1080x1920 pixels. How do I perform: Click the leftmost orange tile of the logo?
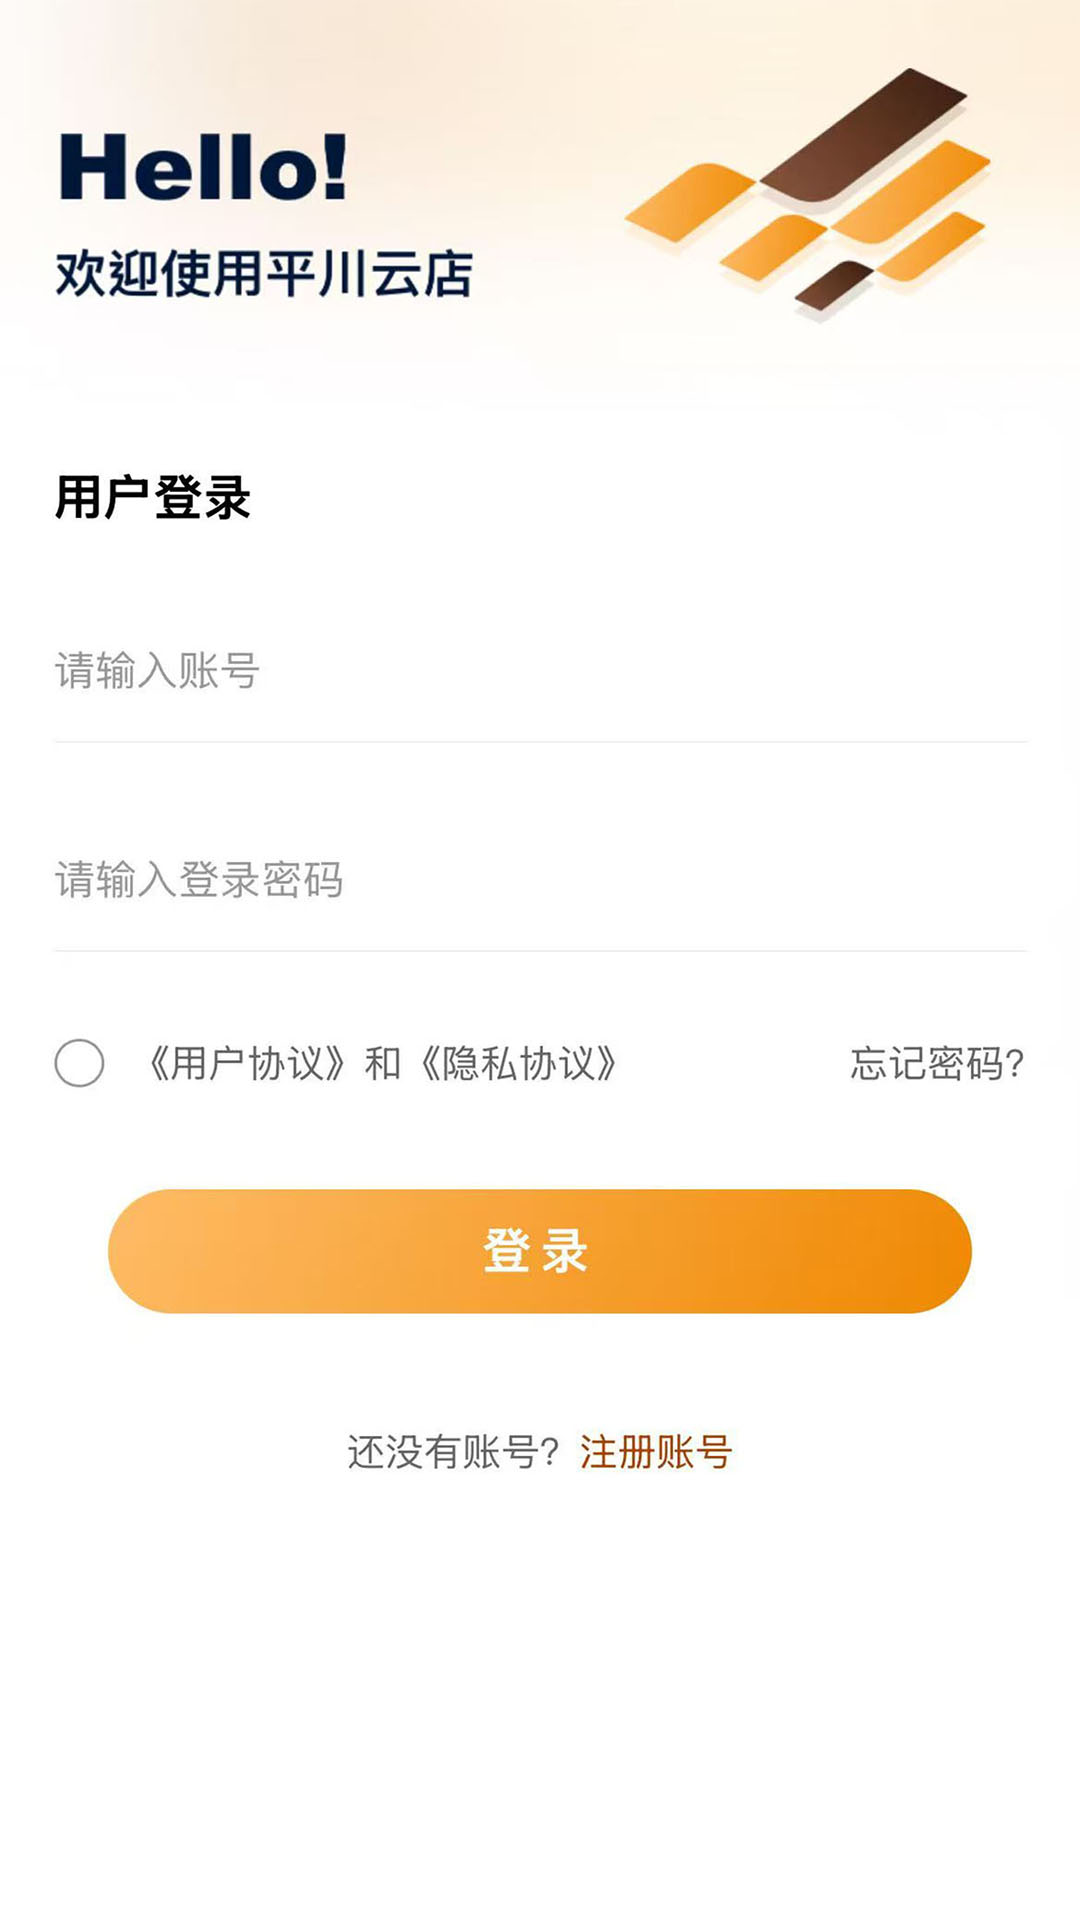(x=689, y=202)
